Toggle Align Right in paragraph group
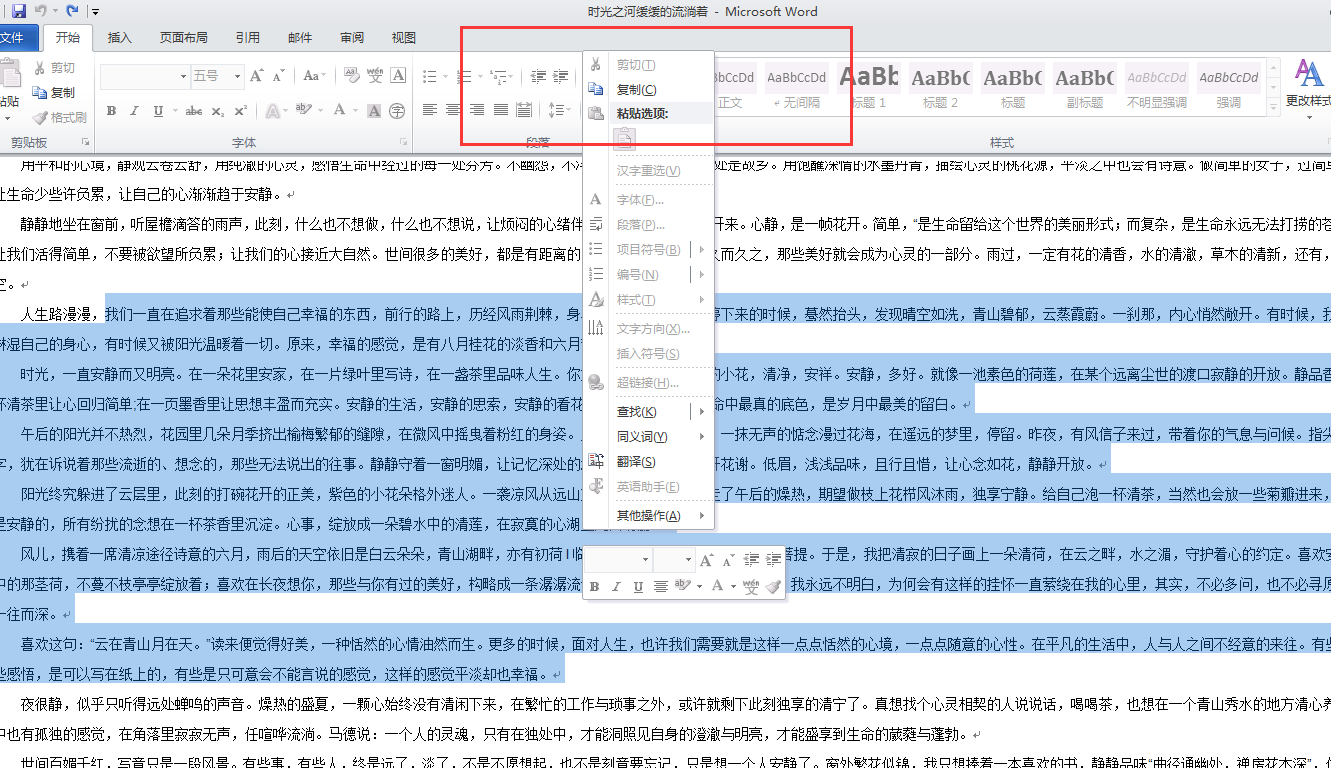The width and height of the screenshot is (1331, 768). pyautogui.click(x=477, y=110)
